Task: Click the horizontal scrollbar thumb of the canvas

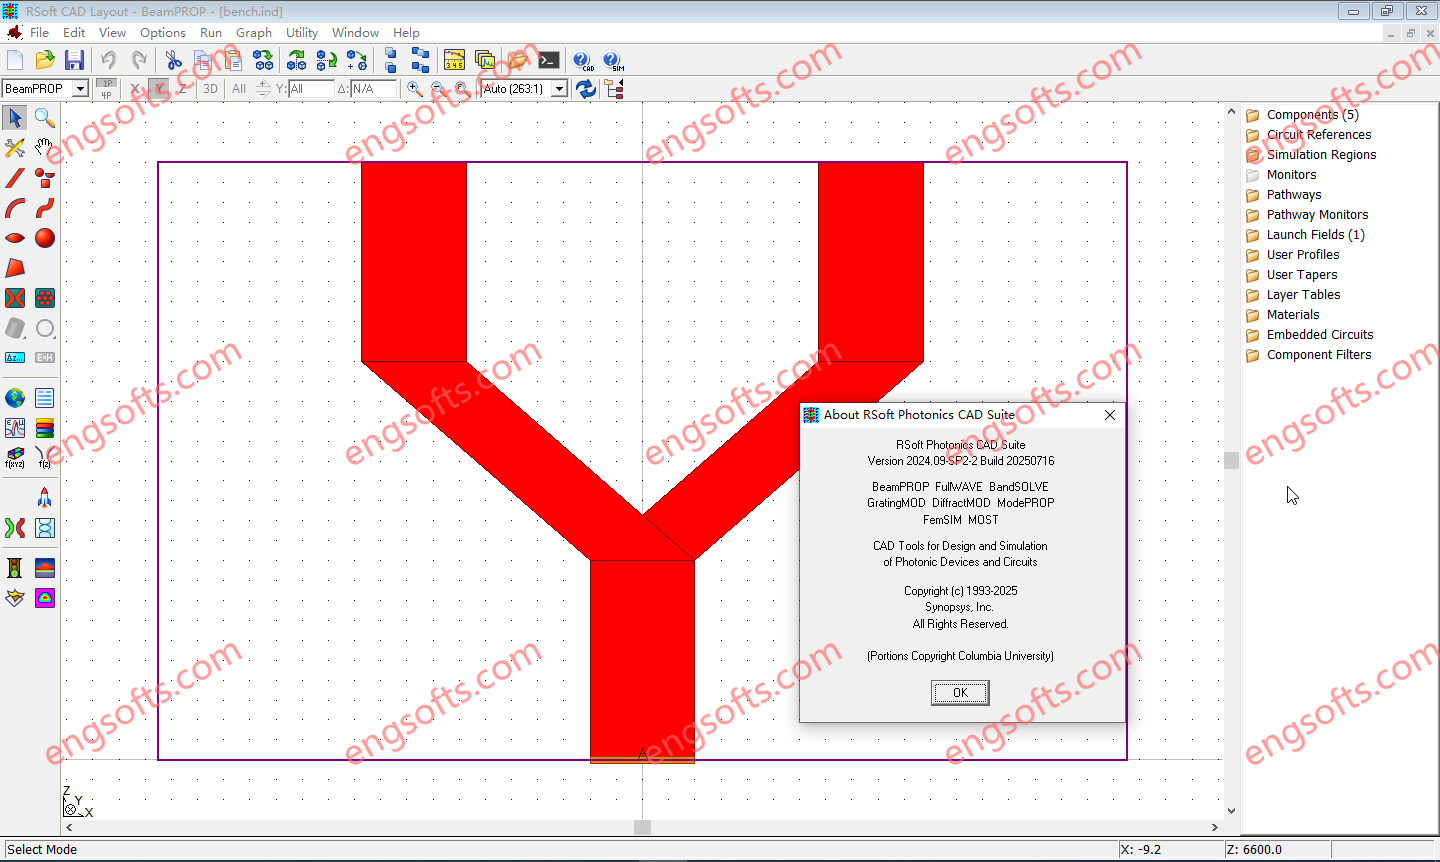Action: [x=642, y=827]
